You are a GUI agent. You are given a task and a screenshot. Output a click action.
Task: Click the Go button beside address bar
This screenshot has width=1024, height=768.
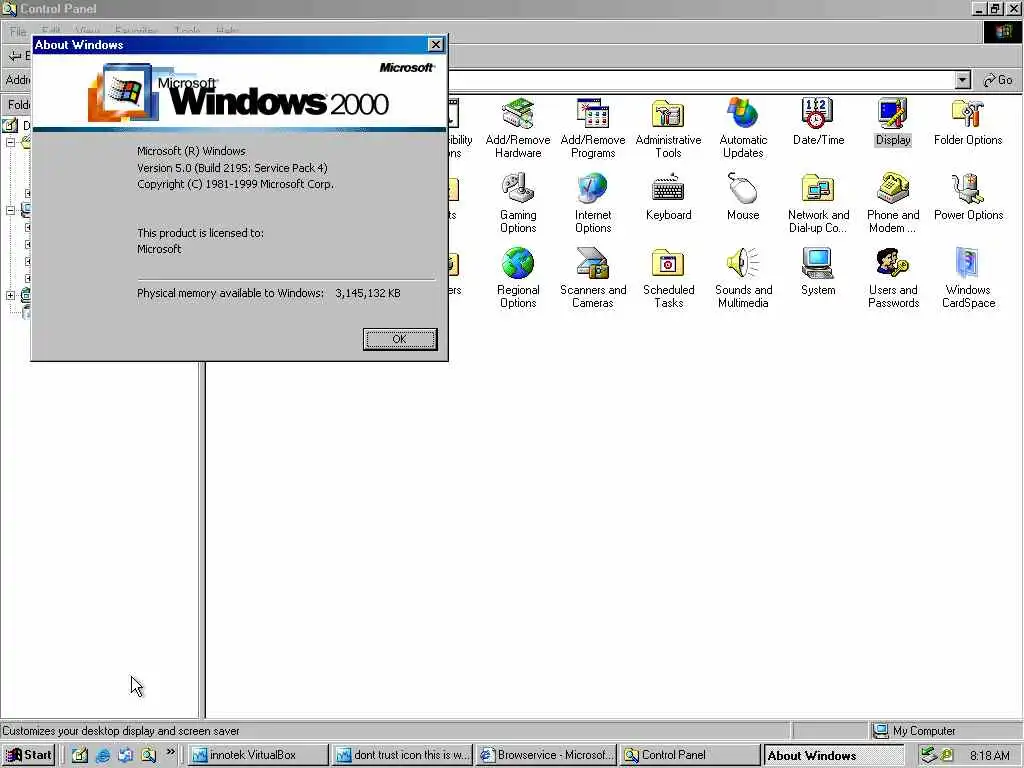point(999,80)
